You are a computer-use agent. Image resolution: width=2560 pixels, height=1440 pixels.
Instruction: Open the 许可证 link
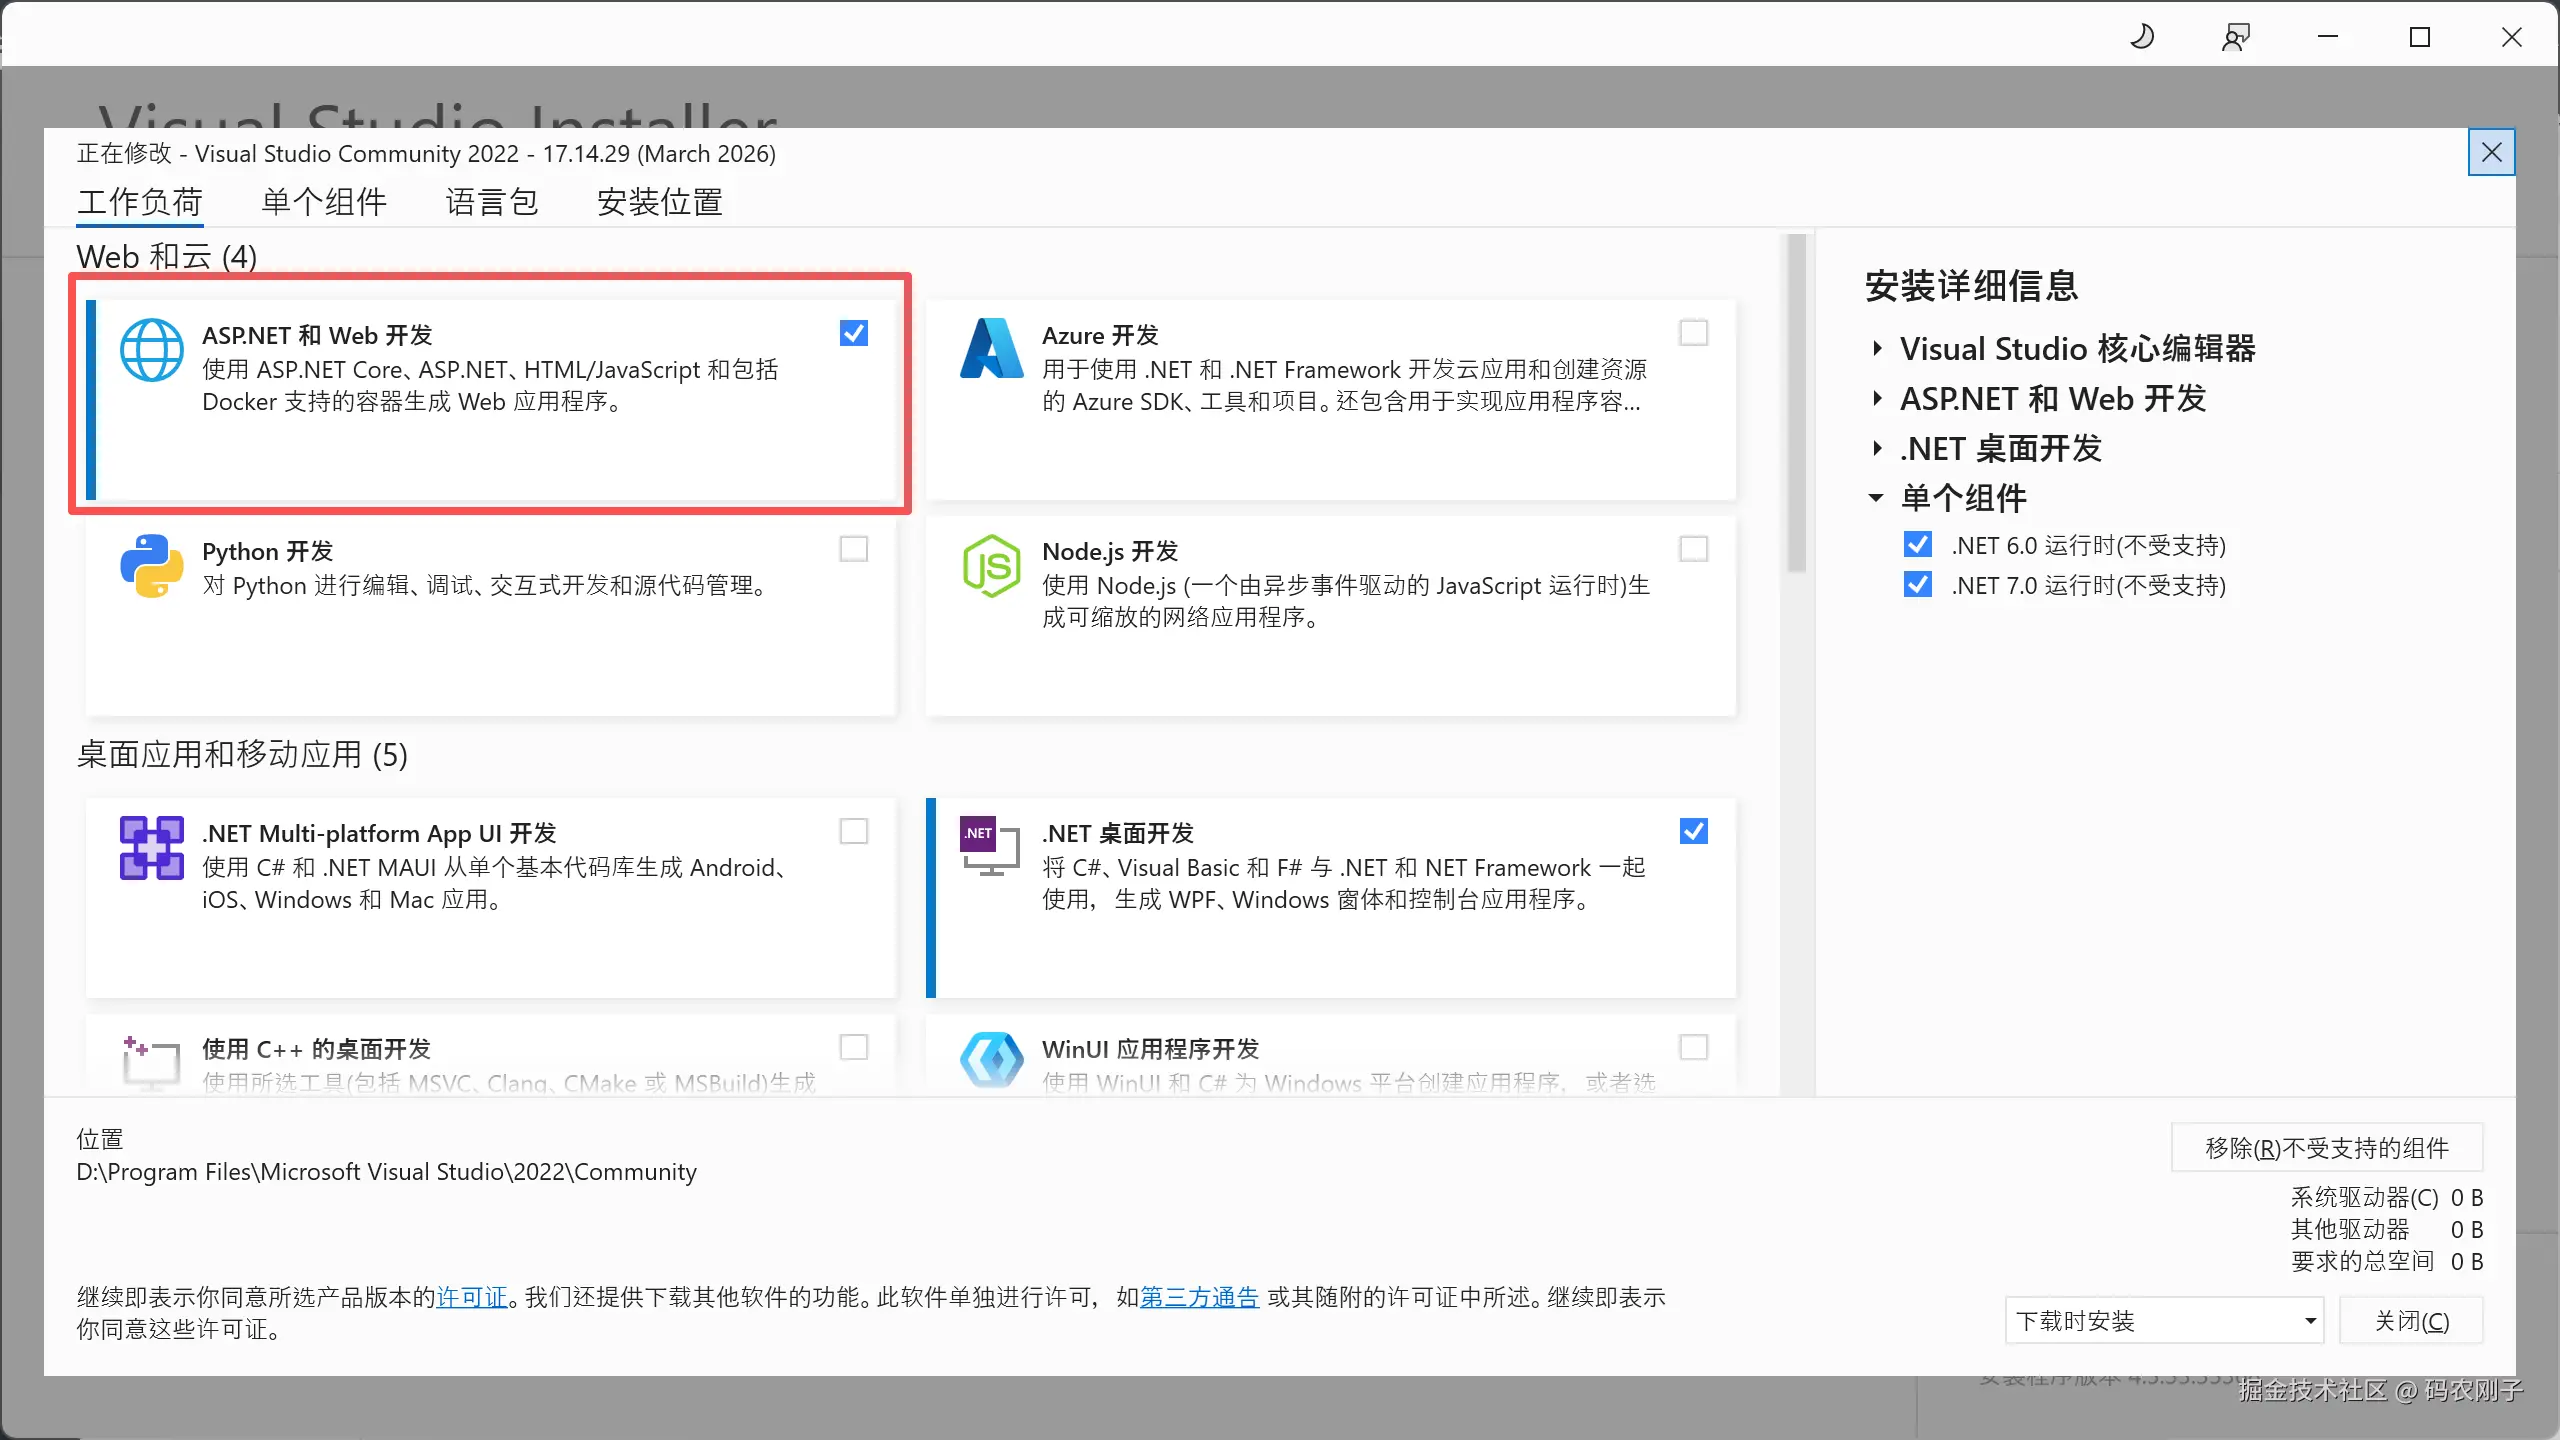(x=472, y=1297)
